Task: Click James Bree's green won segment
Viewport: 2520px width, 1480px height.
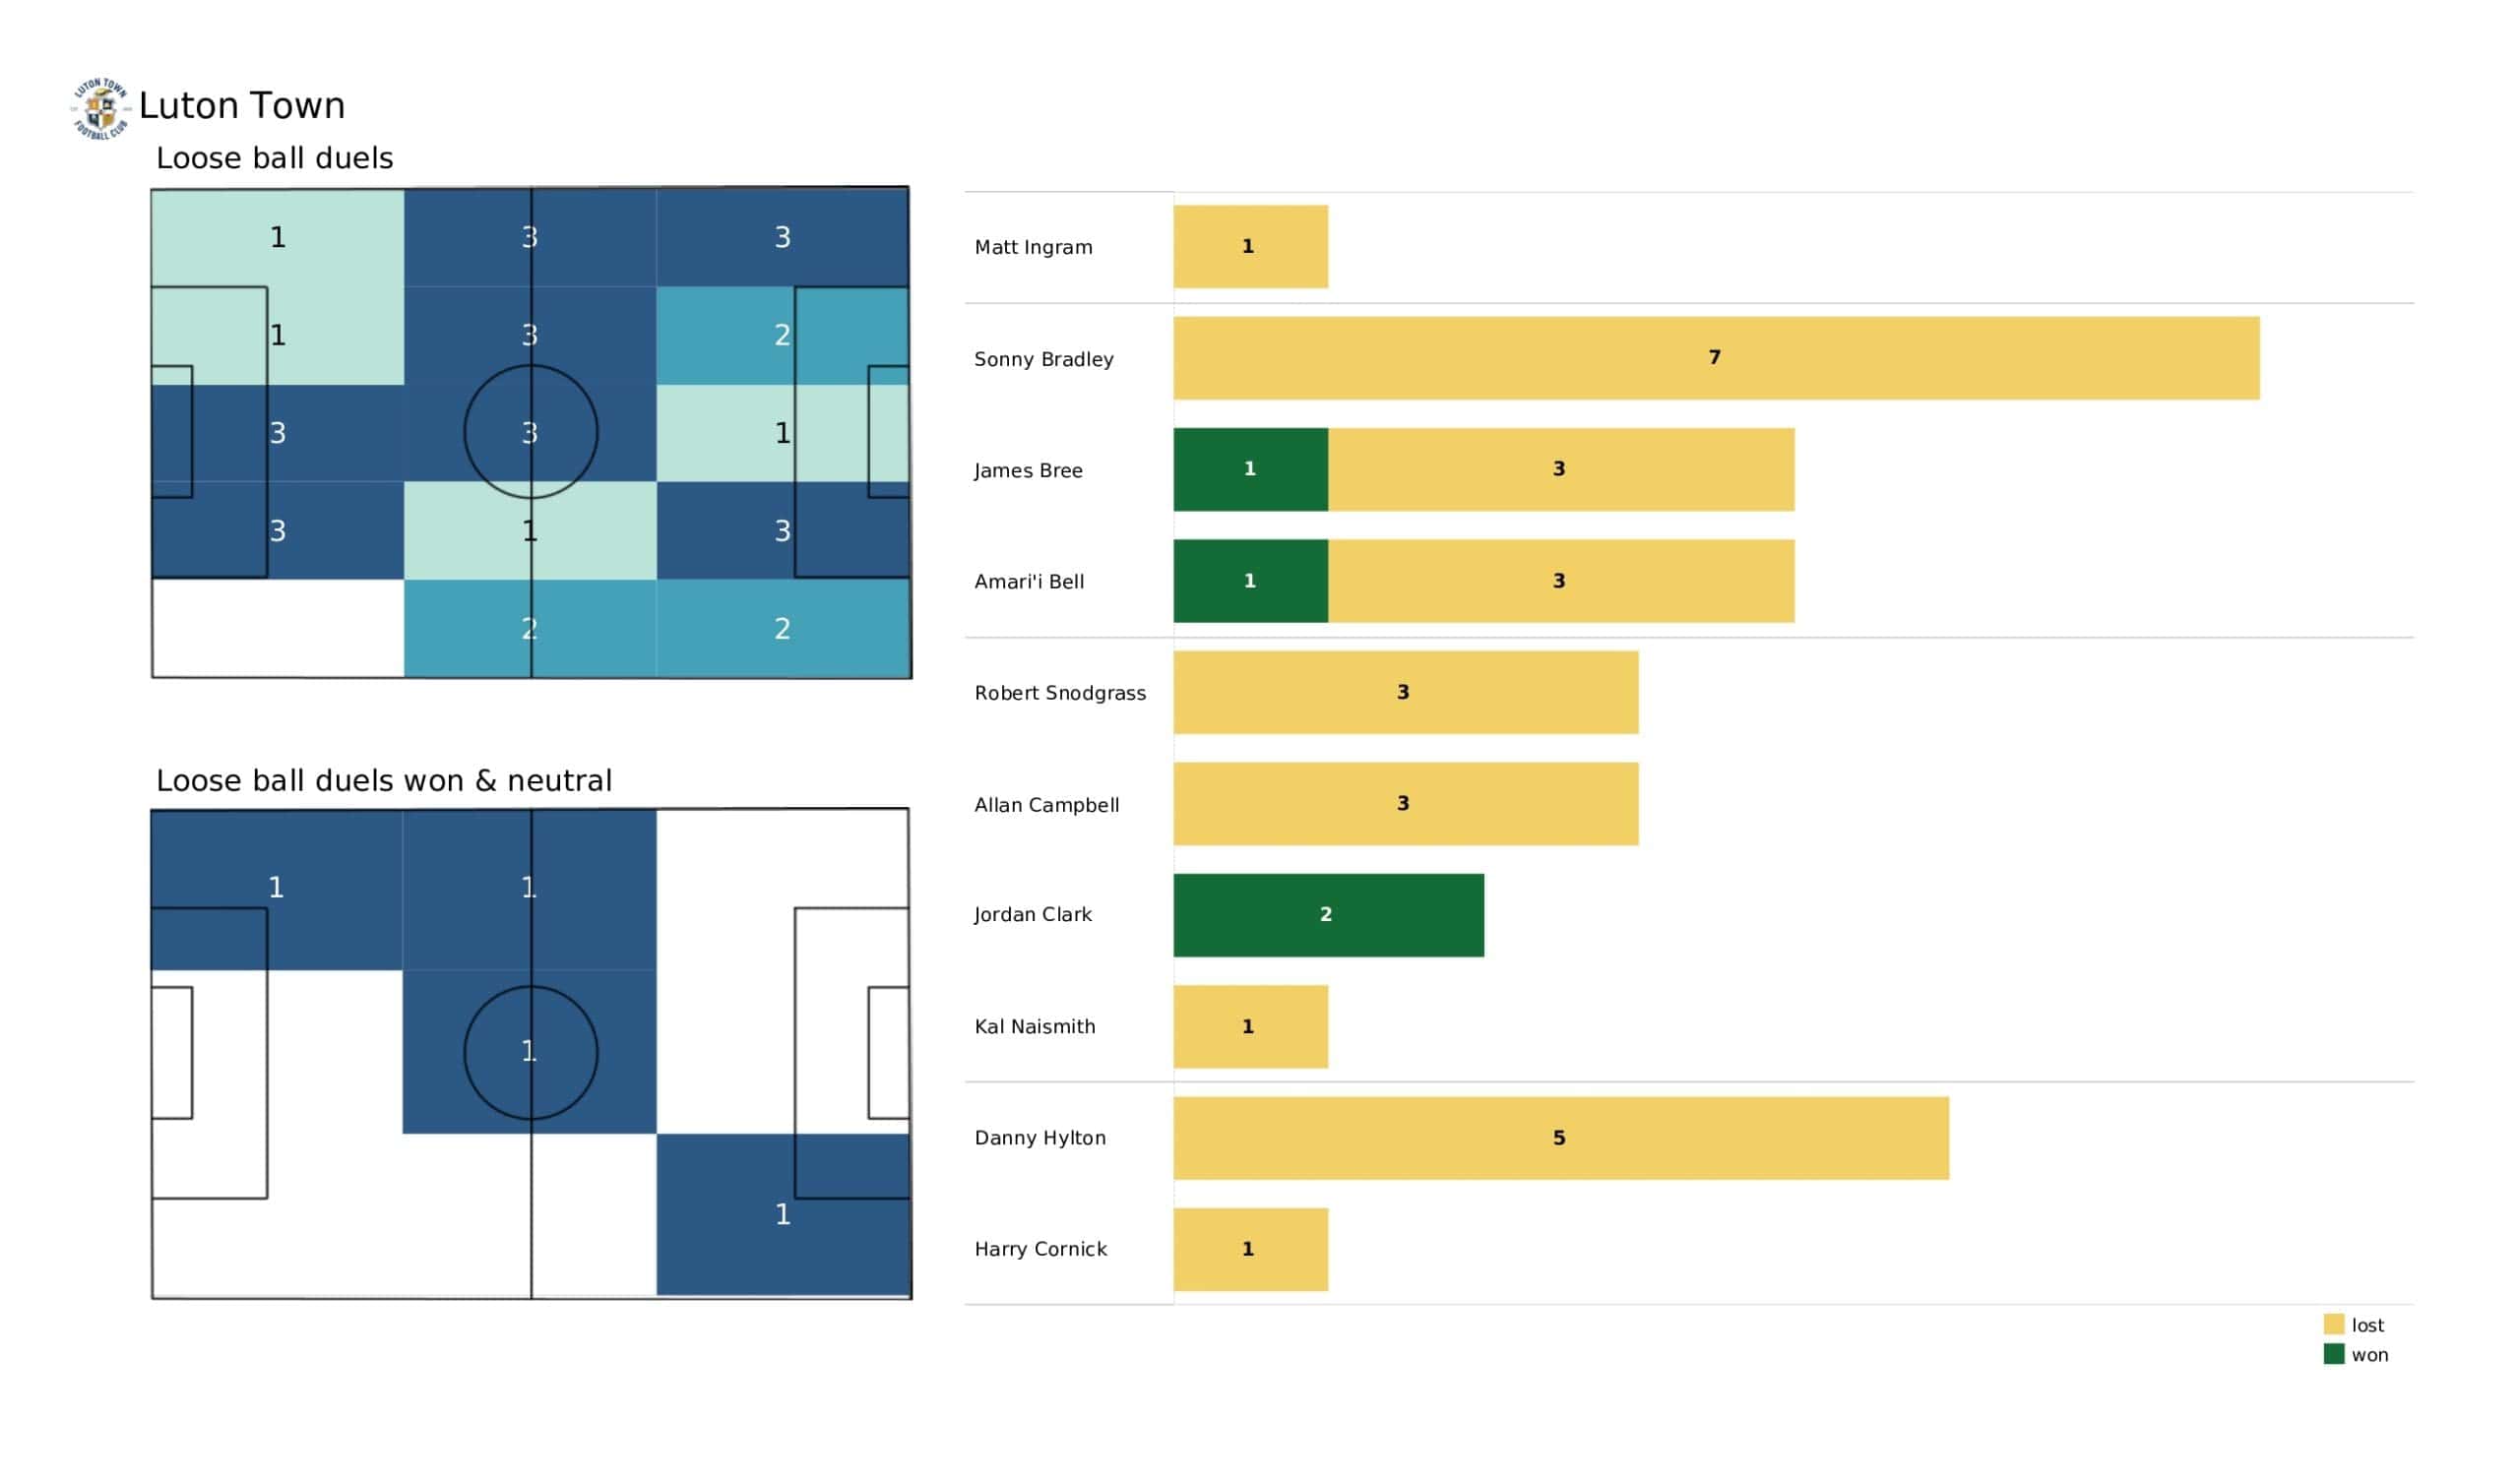Action: pyautogui.click(x=1250, y=469)
